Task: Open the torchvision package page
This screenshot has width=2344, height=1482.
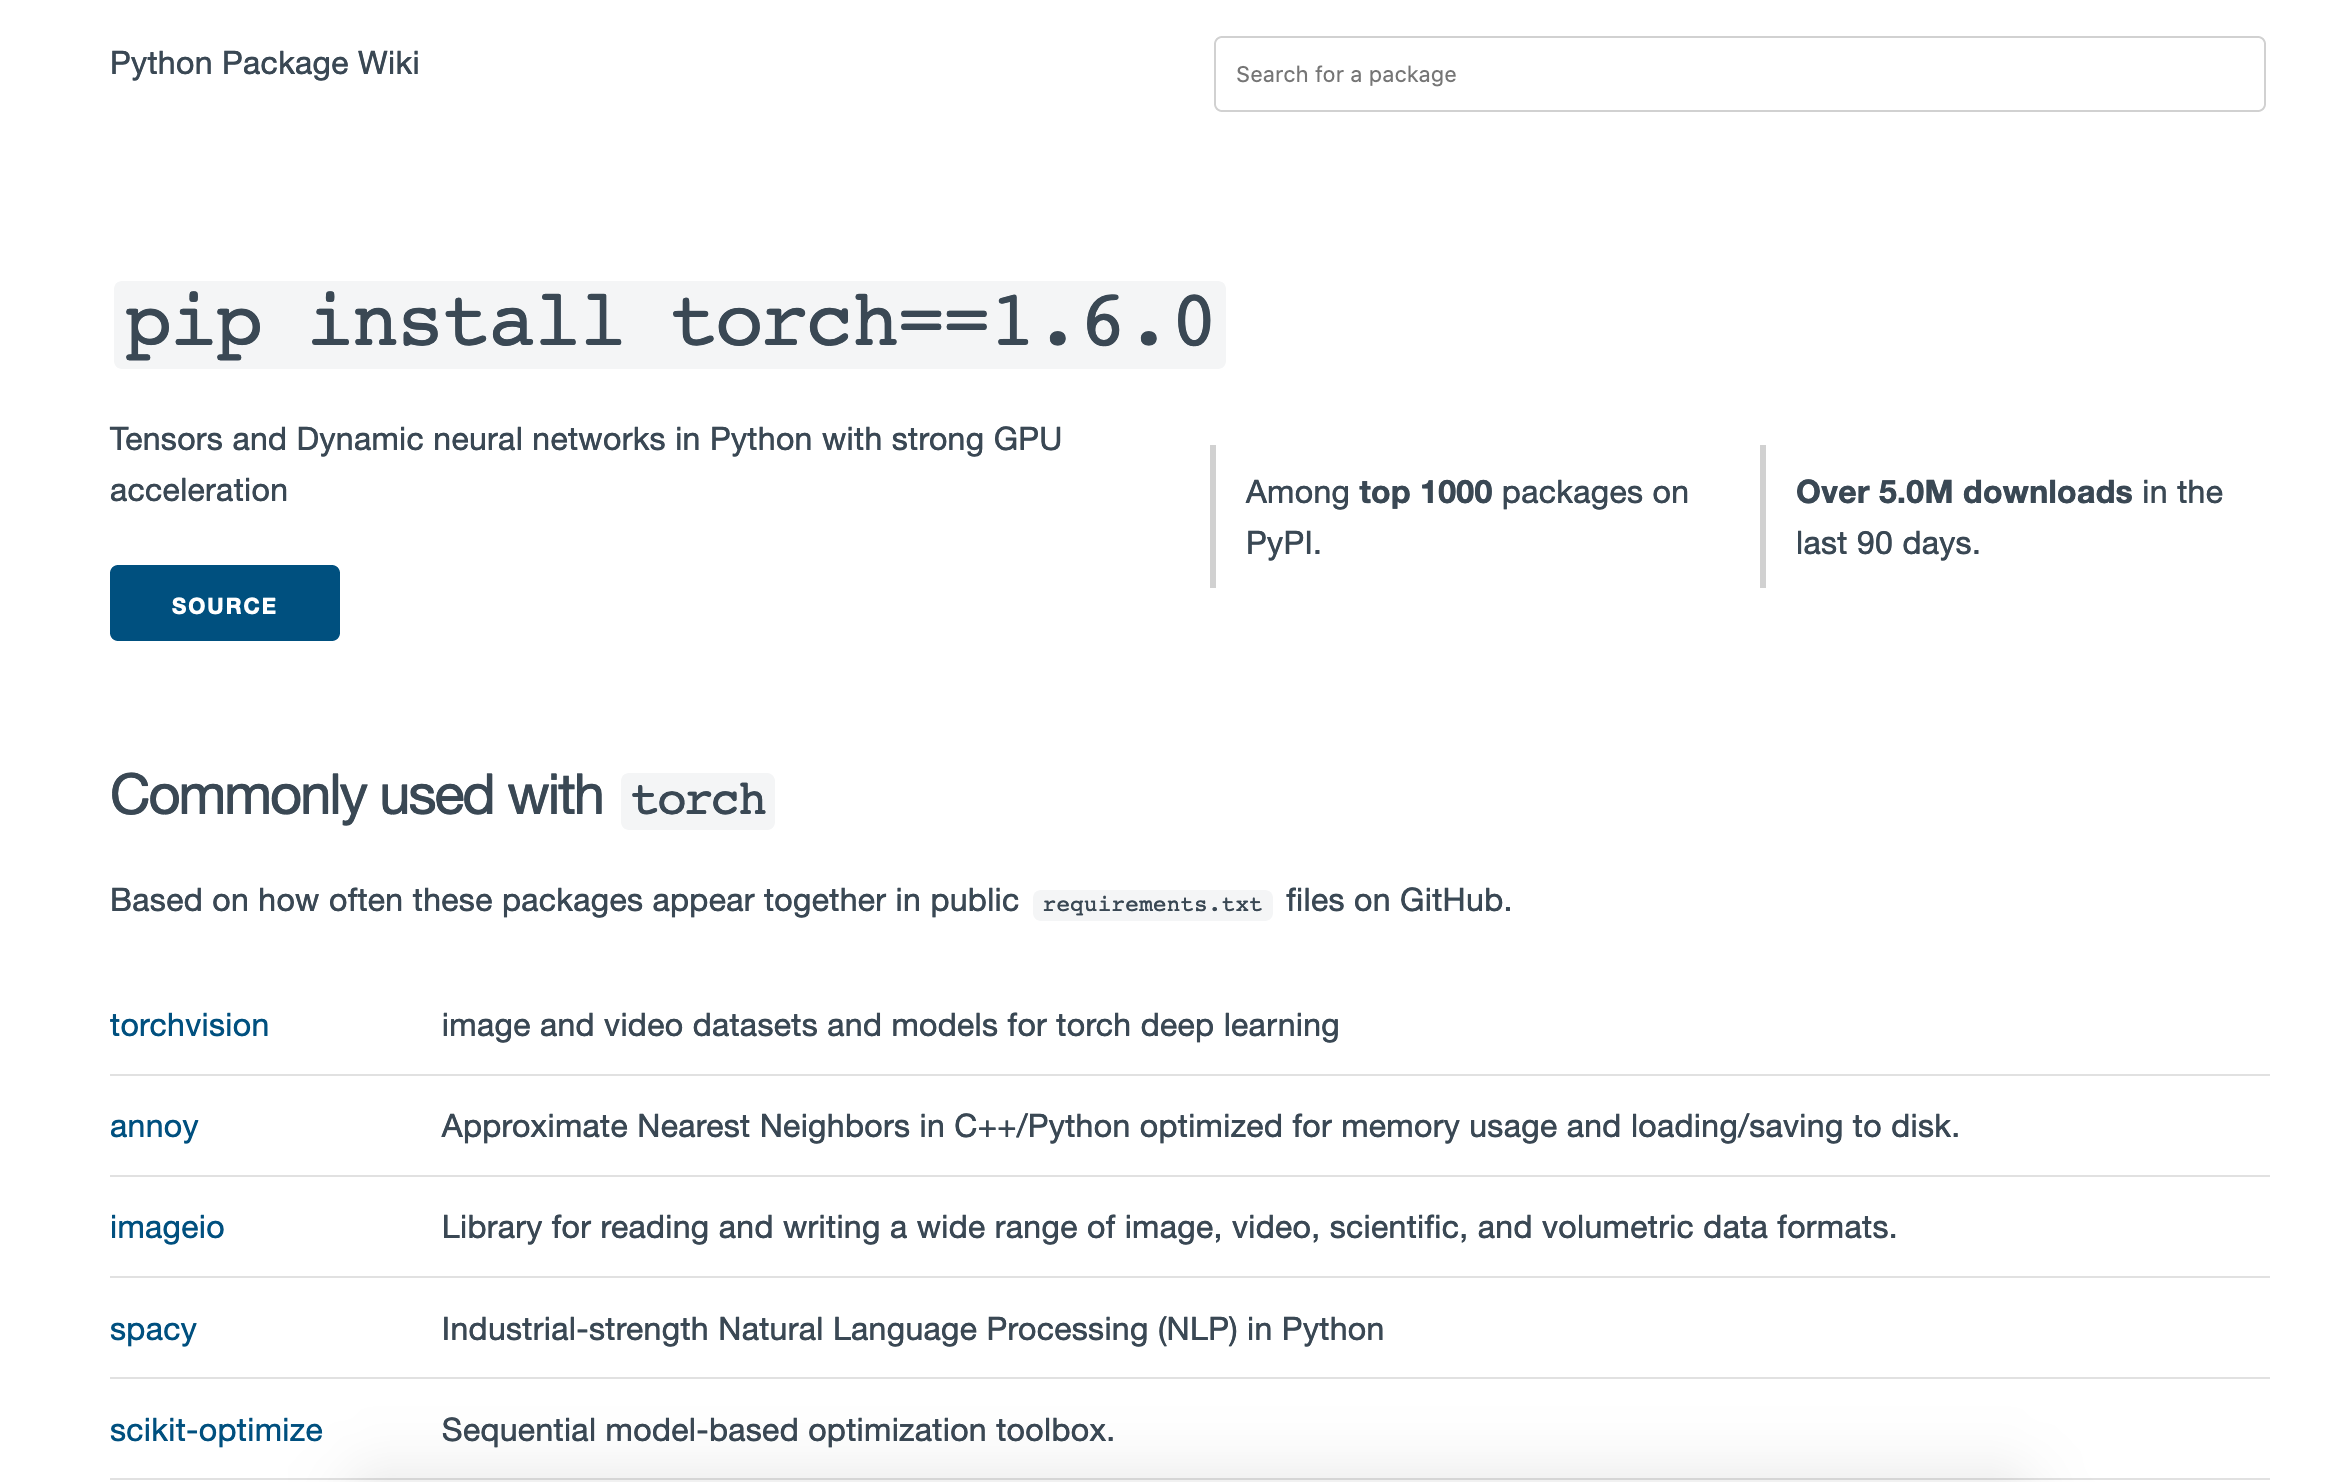Action: click(189, 1025)
